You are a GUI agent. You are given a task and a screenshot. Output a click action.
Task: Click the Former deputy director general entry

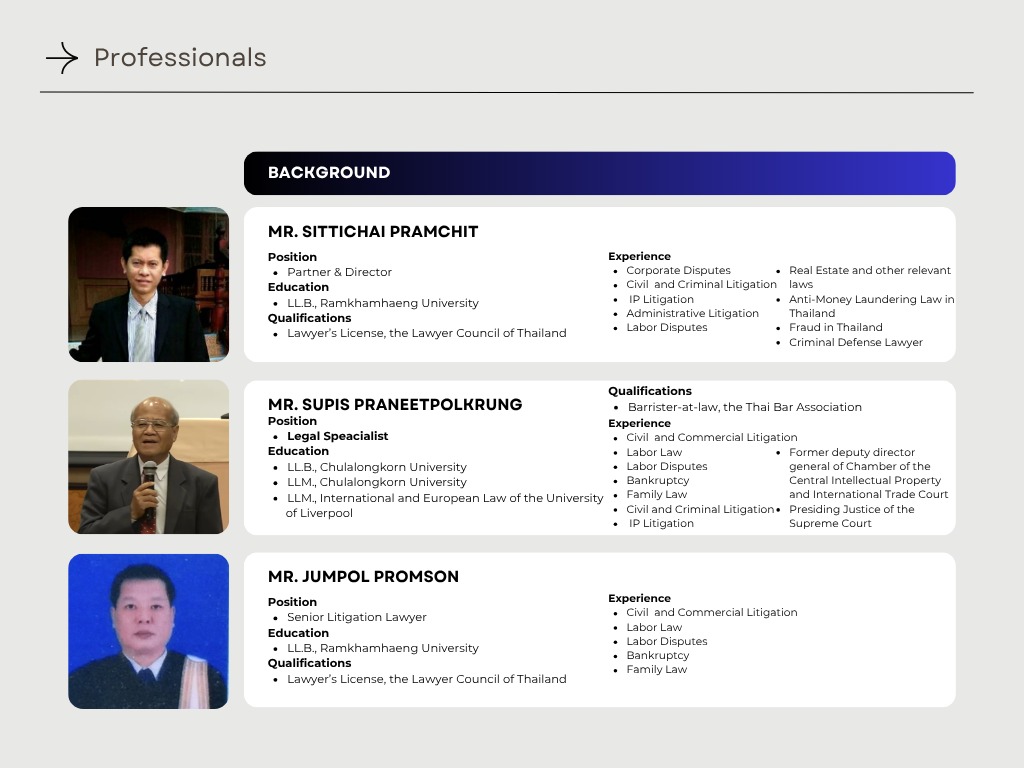click(x=868, y=473)
